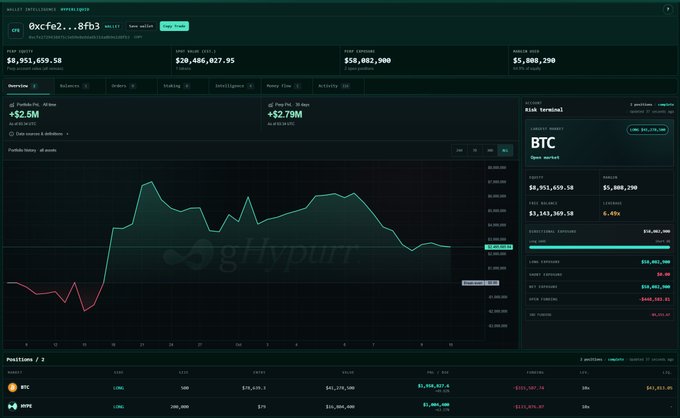The height and width of the screenshot is (418, 680).
Task: Select the 24H chart range
Action: point(459,150)
